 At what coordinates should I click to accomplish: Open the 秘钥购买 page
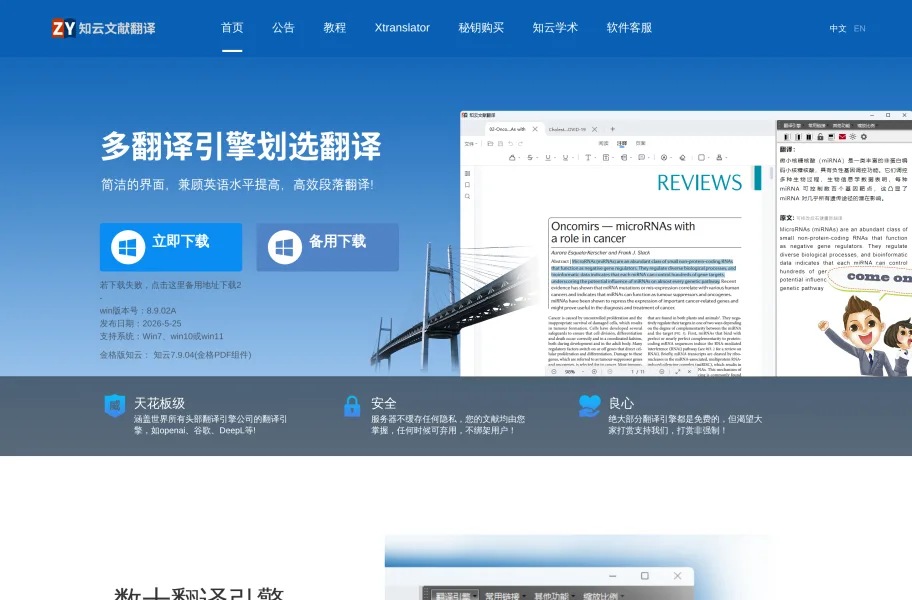click(x=481, y=28)
